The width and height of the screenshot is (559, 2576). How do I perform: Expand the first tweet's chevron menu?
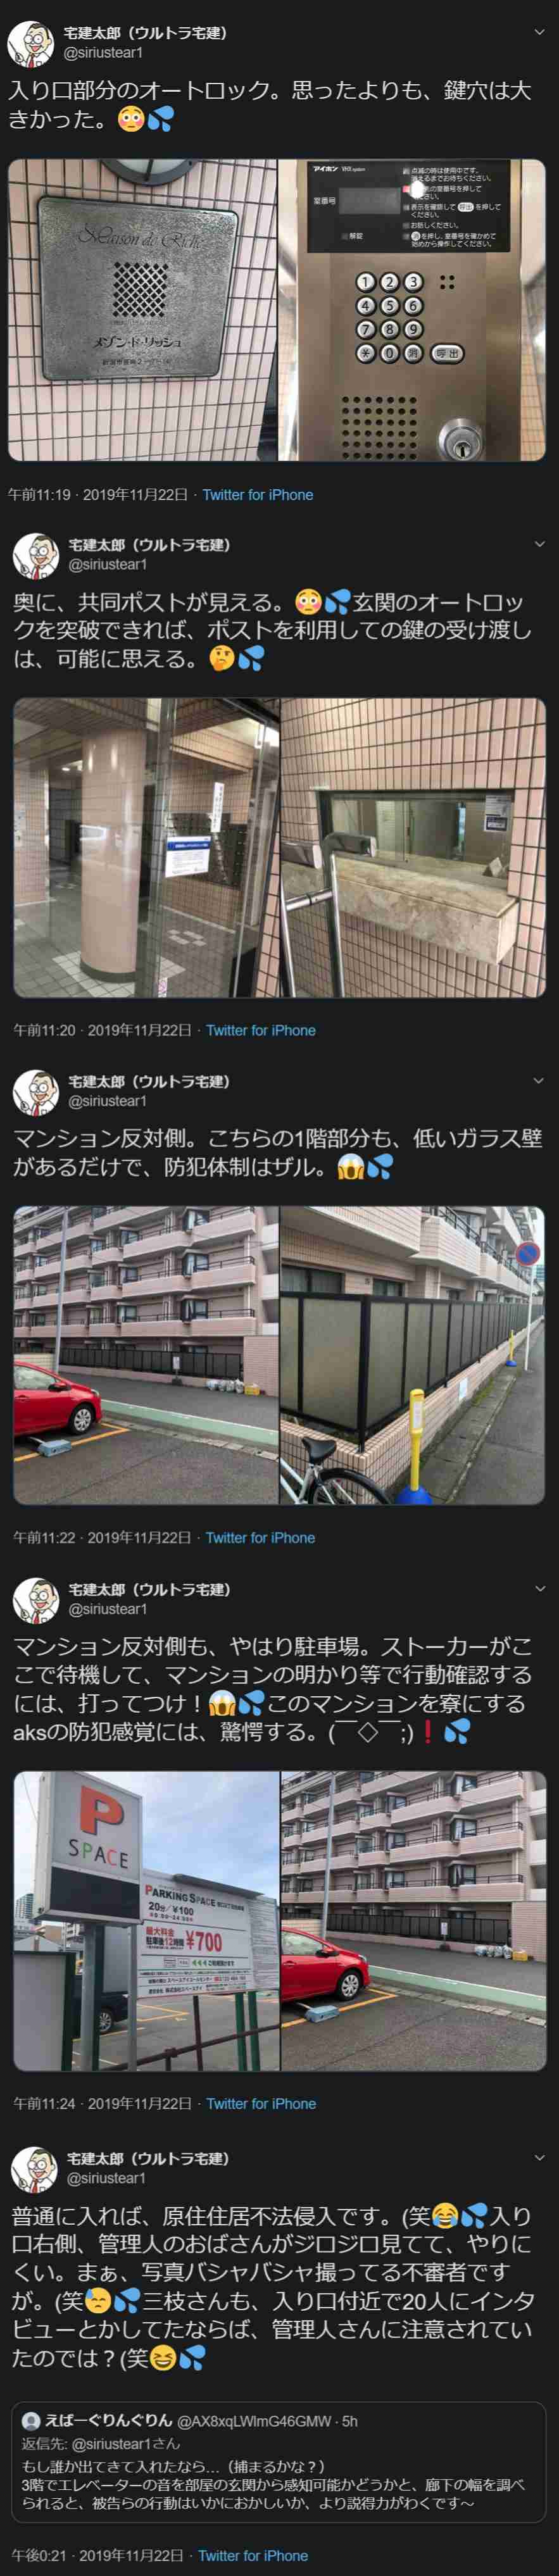coord(540,32)
